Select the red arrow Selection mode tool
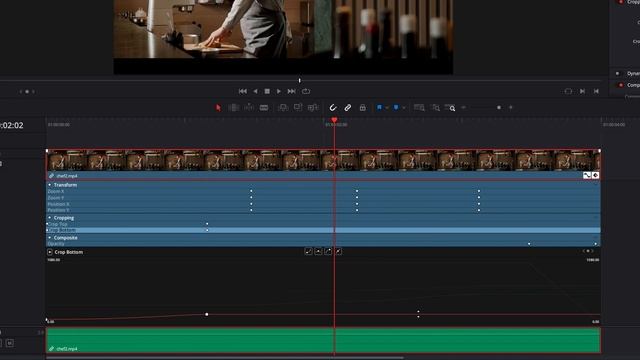The image size is (640, 360). click(218, 108)
